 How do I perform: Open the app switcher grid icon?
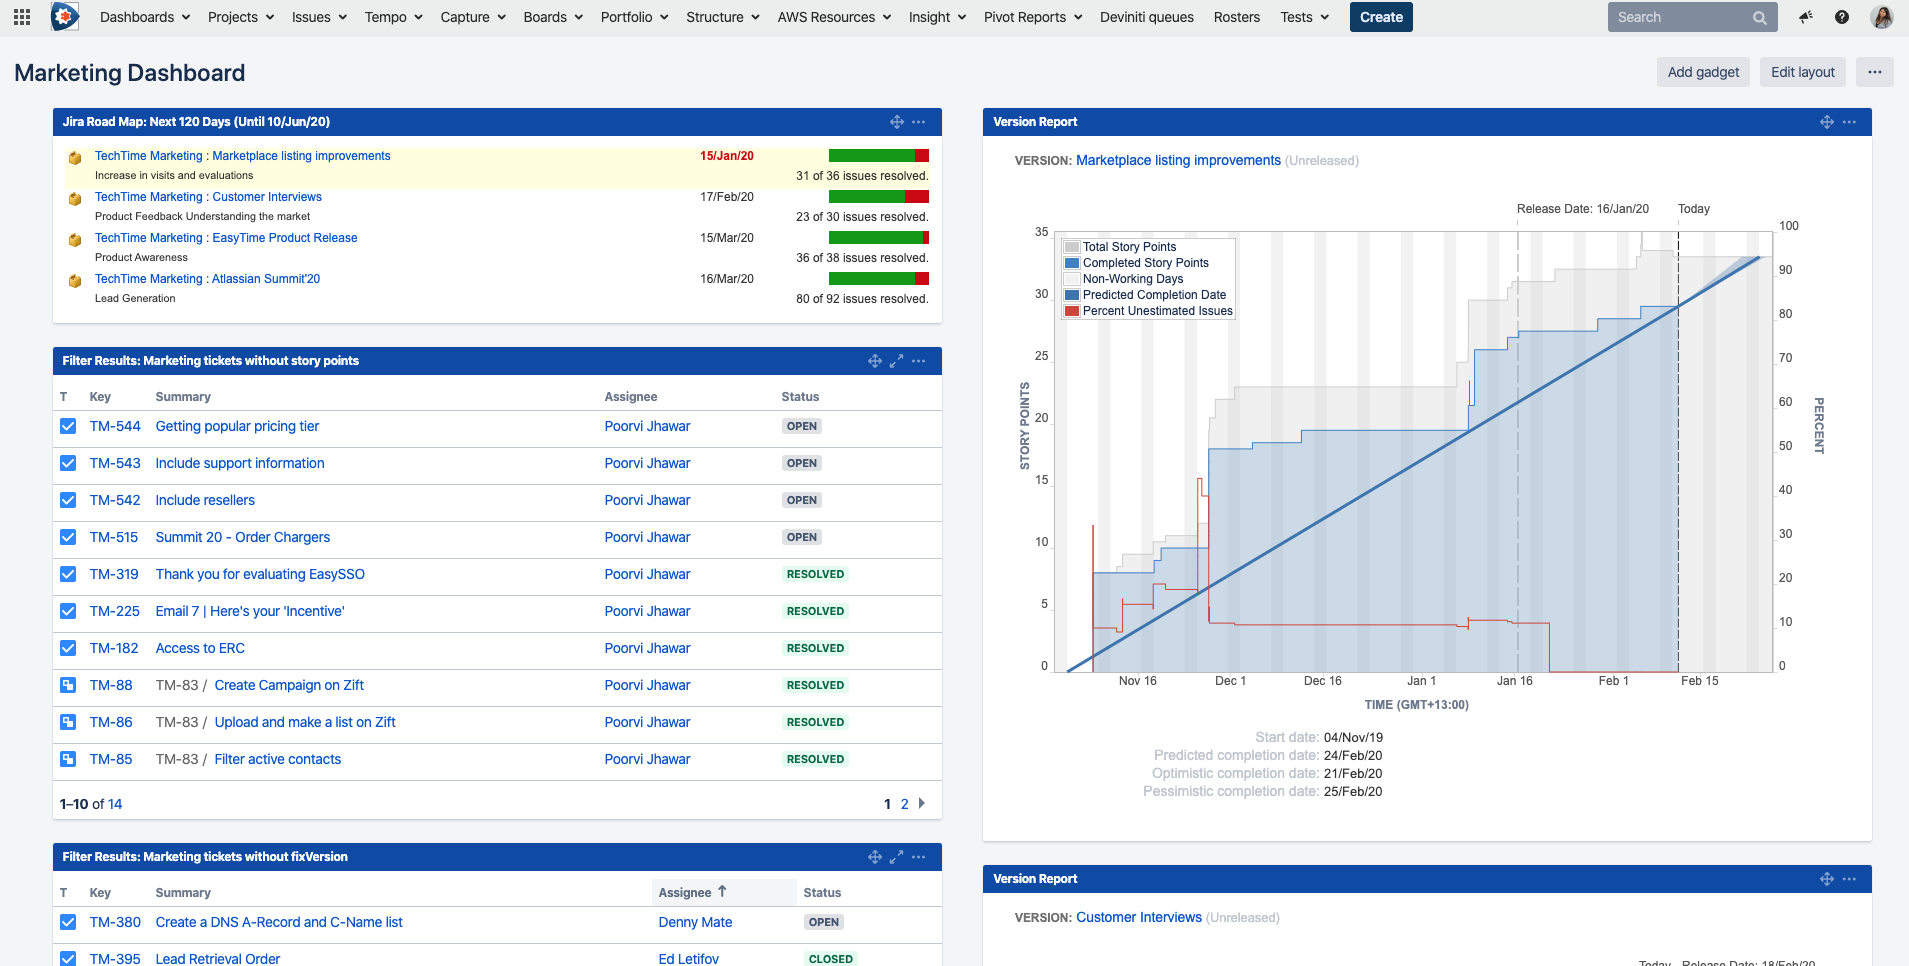coord(22,17)
